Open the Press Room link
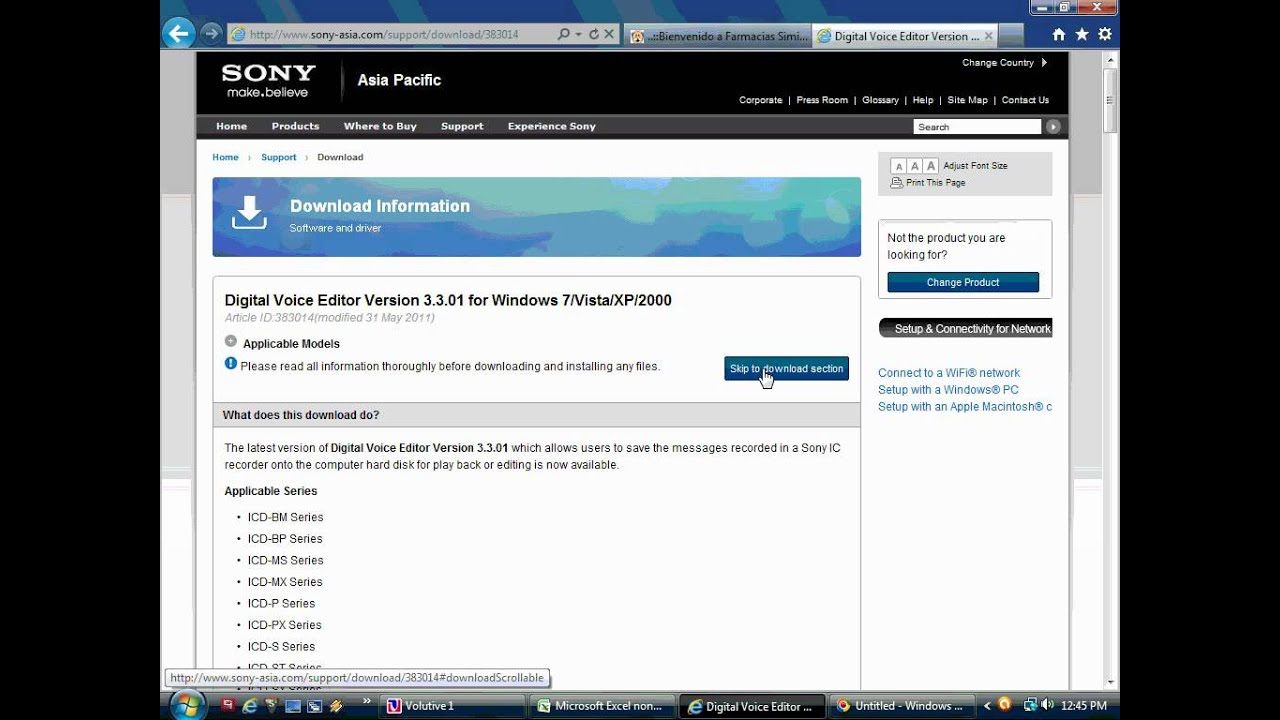This screenshot has height=720, width=1280. [x=822, y=100]
